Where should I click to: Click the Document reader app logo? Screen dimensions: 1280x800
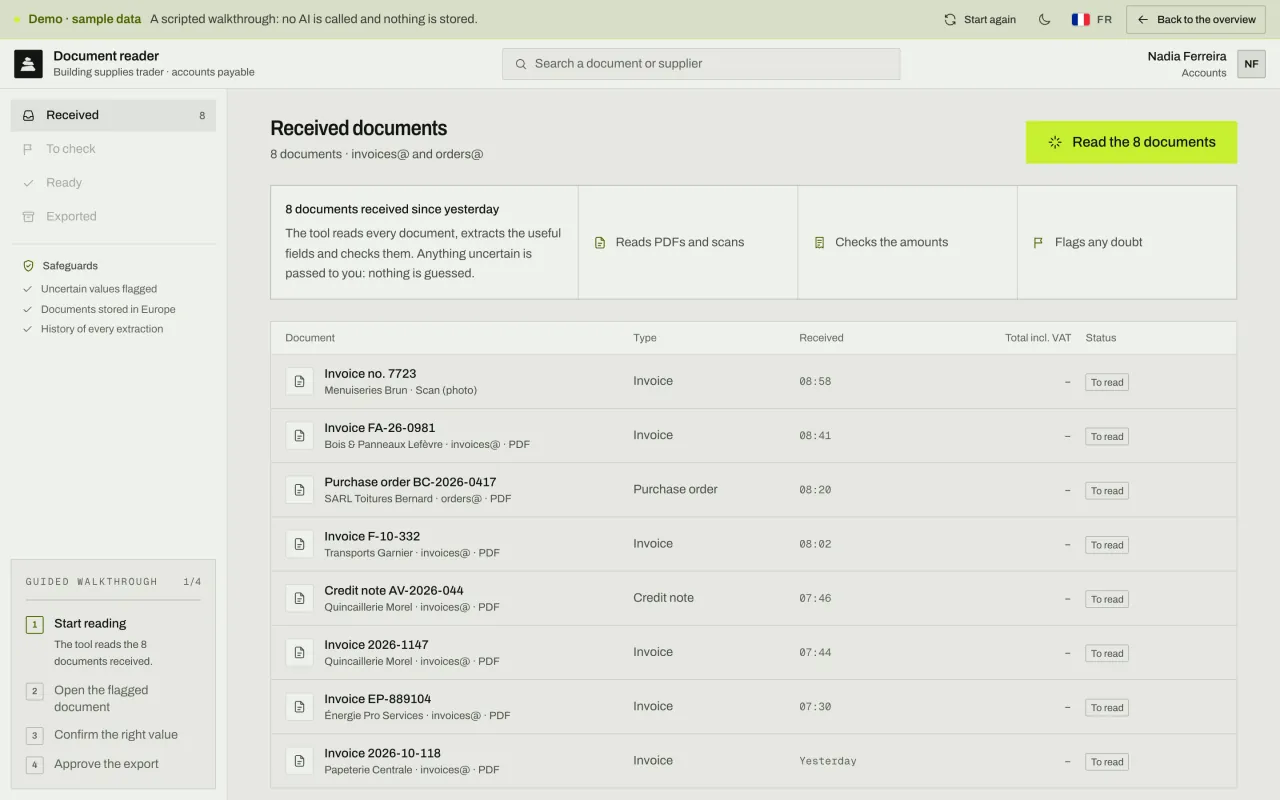tap(28, 64)
